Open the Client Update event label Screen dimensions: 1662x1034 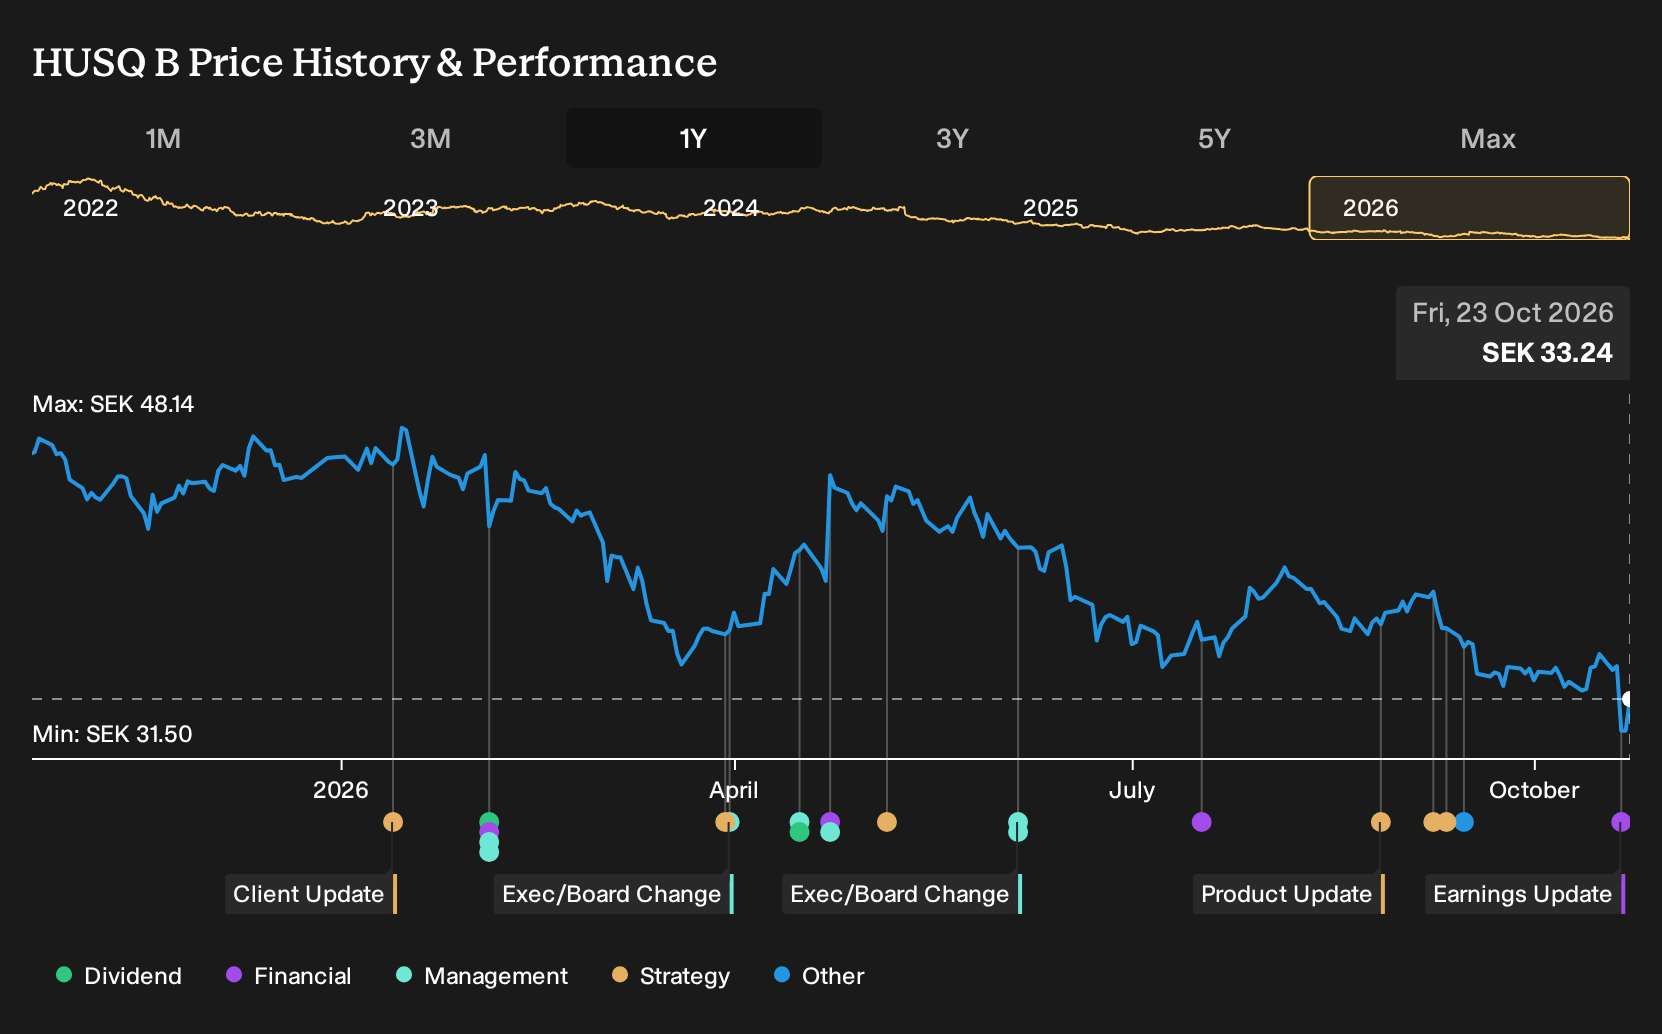point(311,894)
